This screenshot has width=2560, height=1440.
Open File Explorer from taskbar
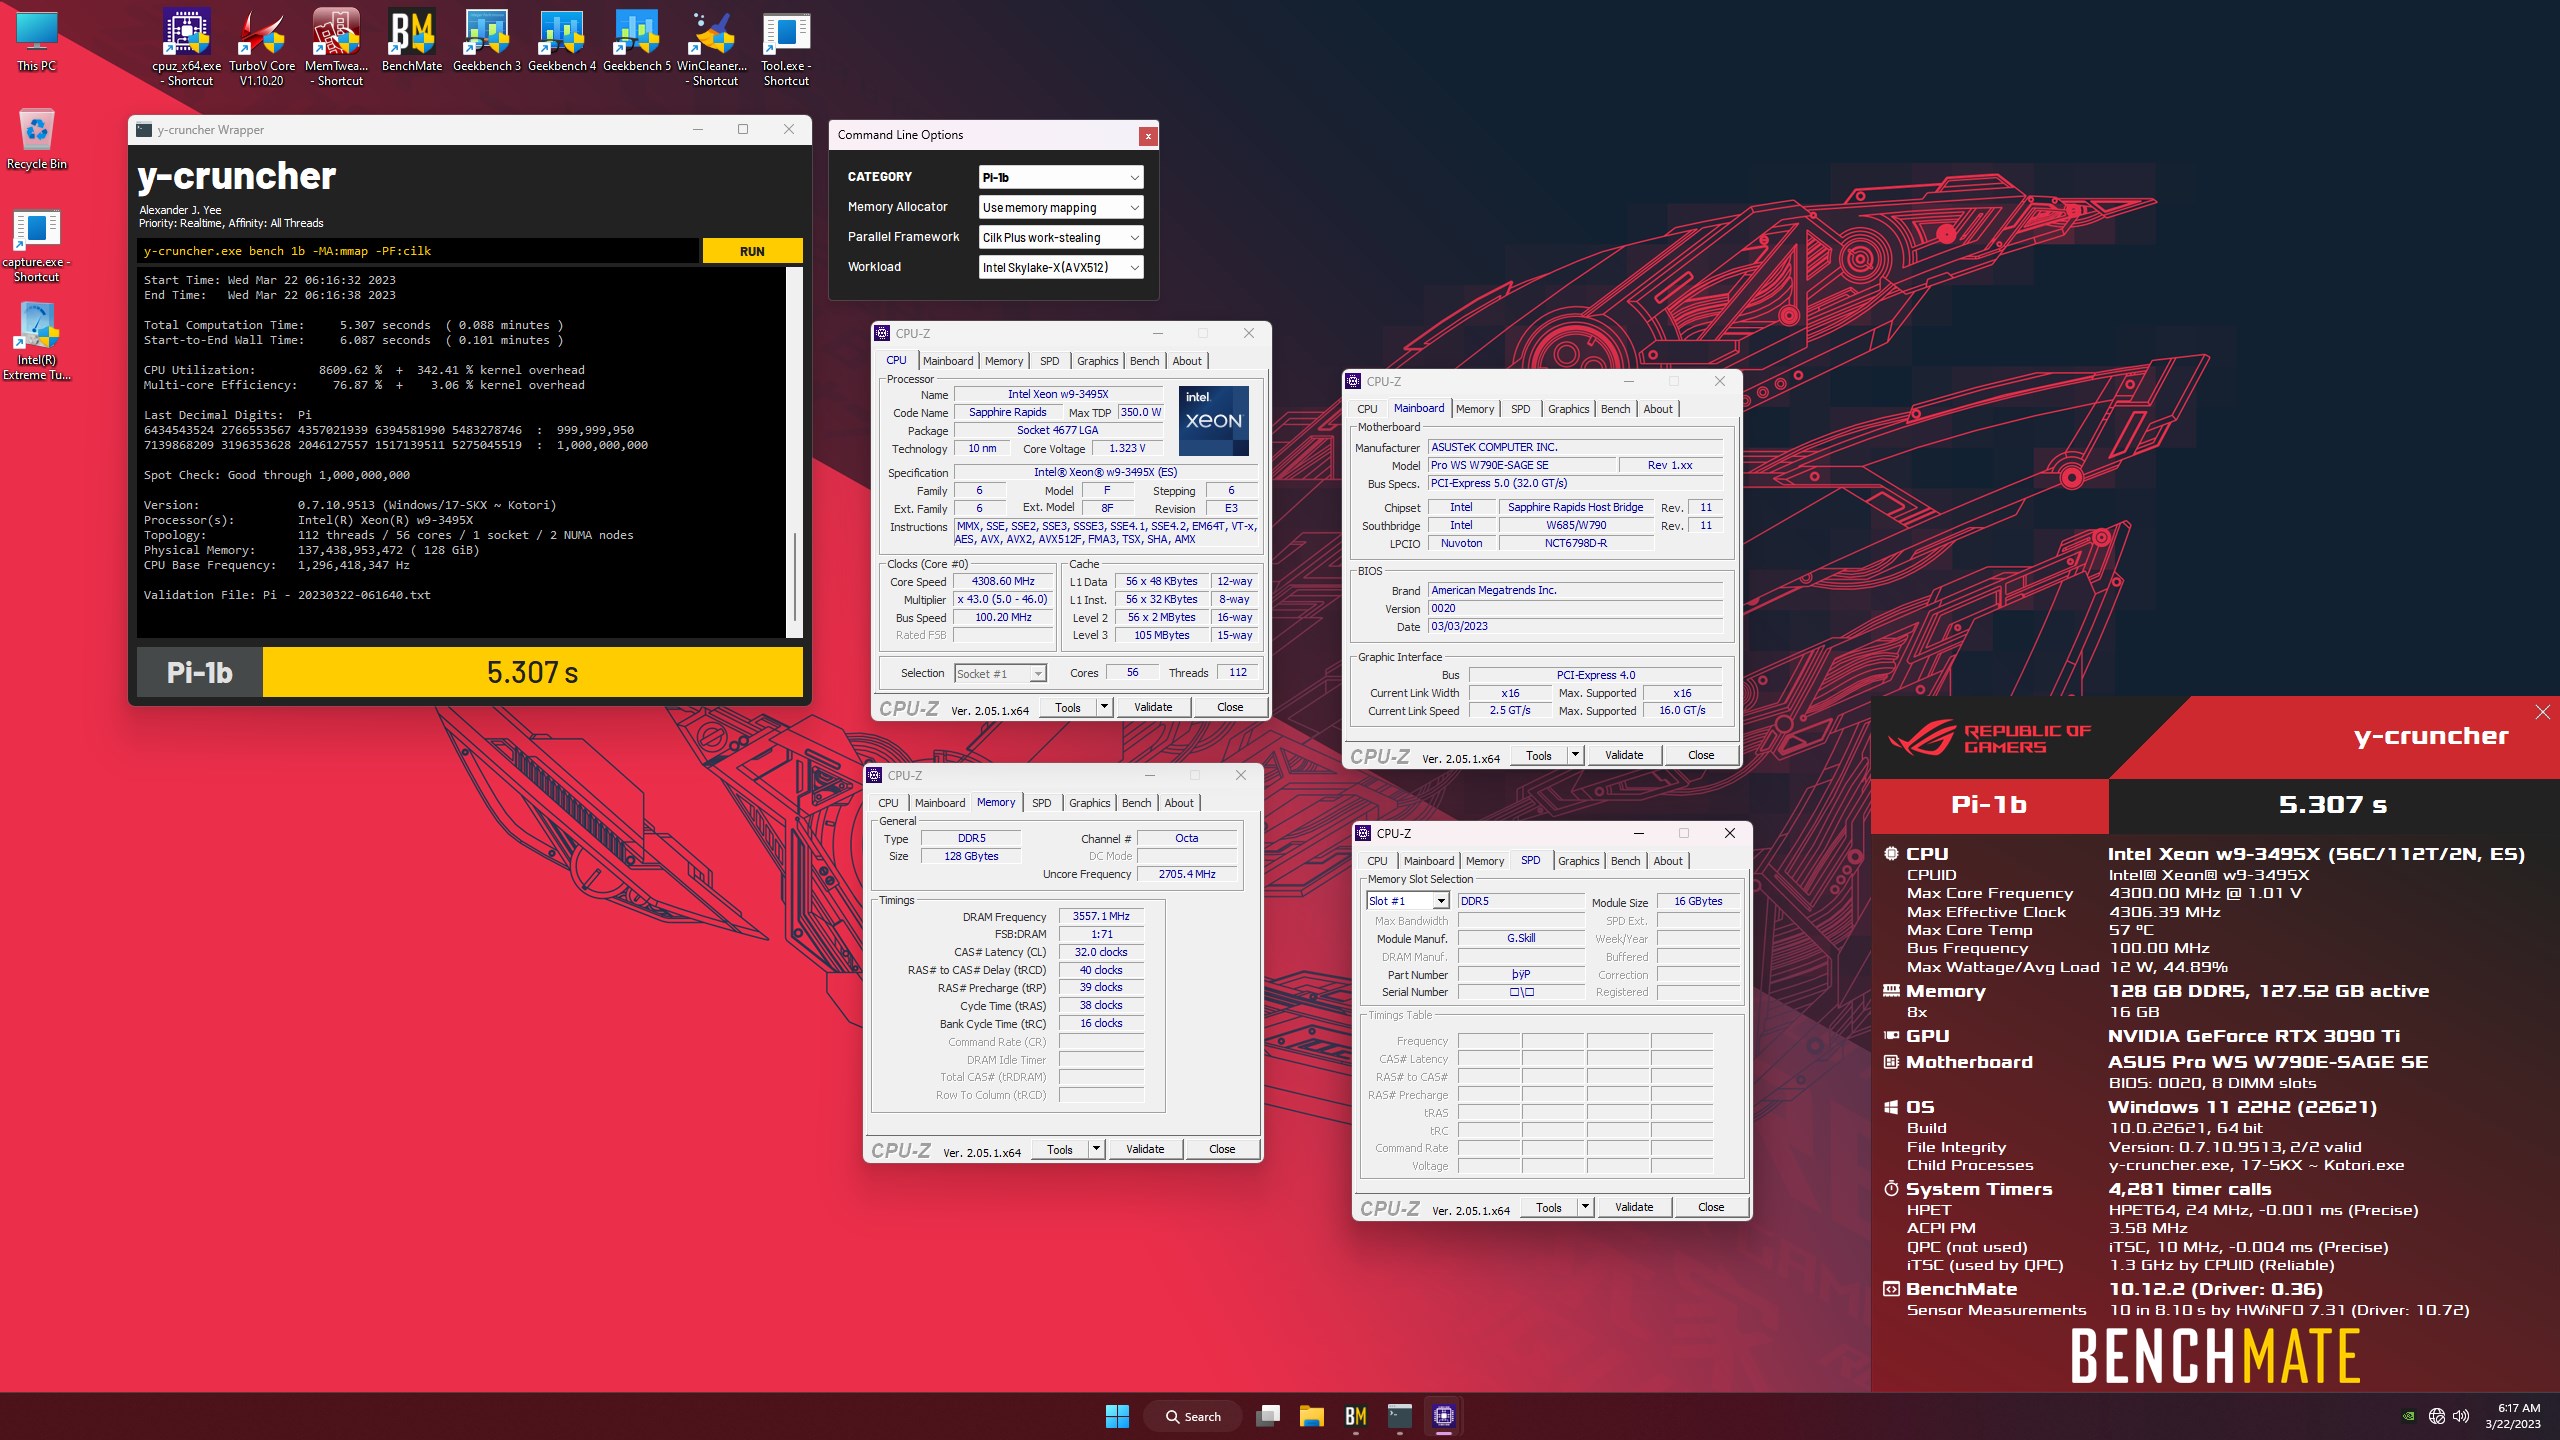[1312, 1416]
